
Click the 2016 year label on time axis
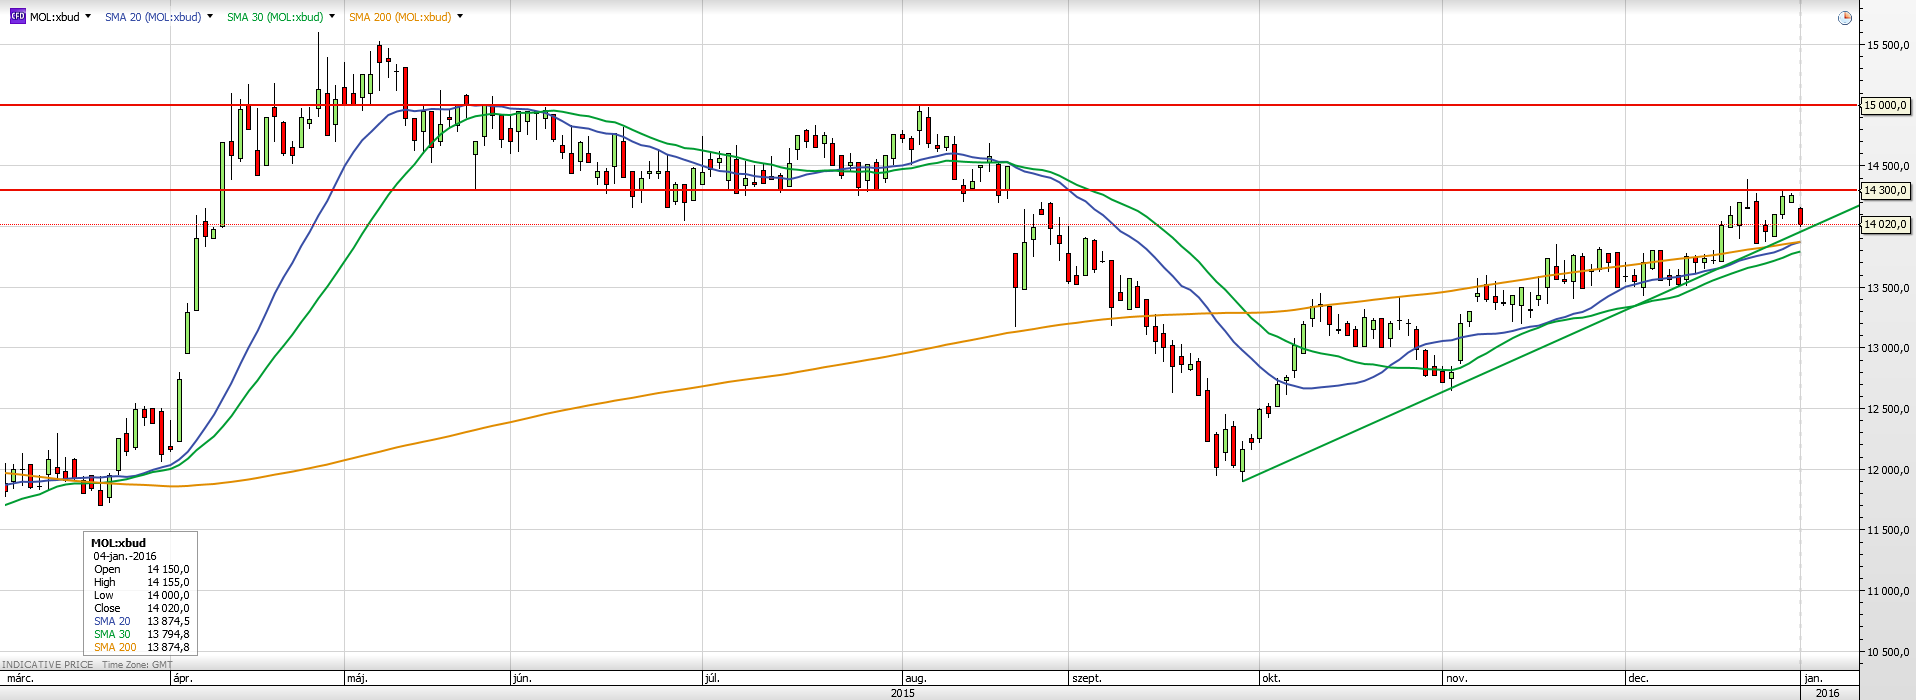click(x=1827, y=692)
